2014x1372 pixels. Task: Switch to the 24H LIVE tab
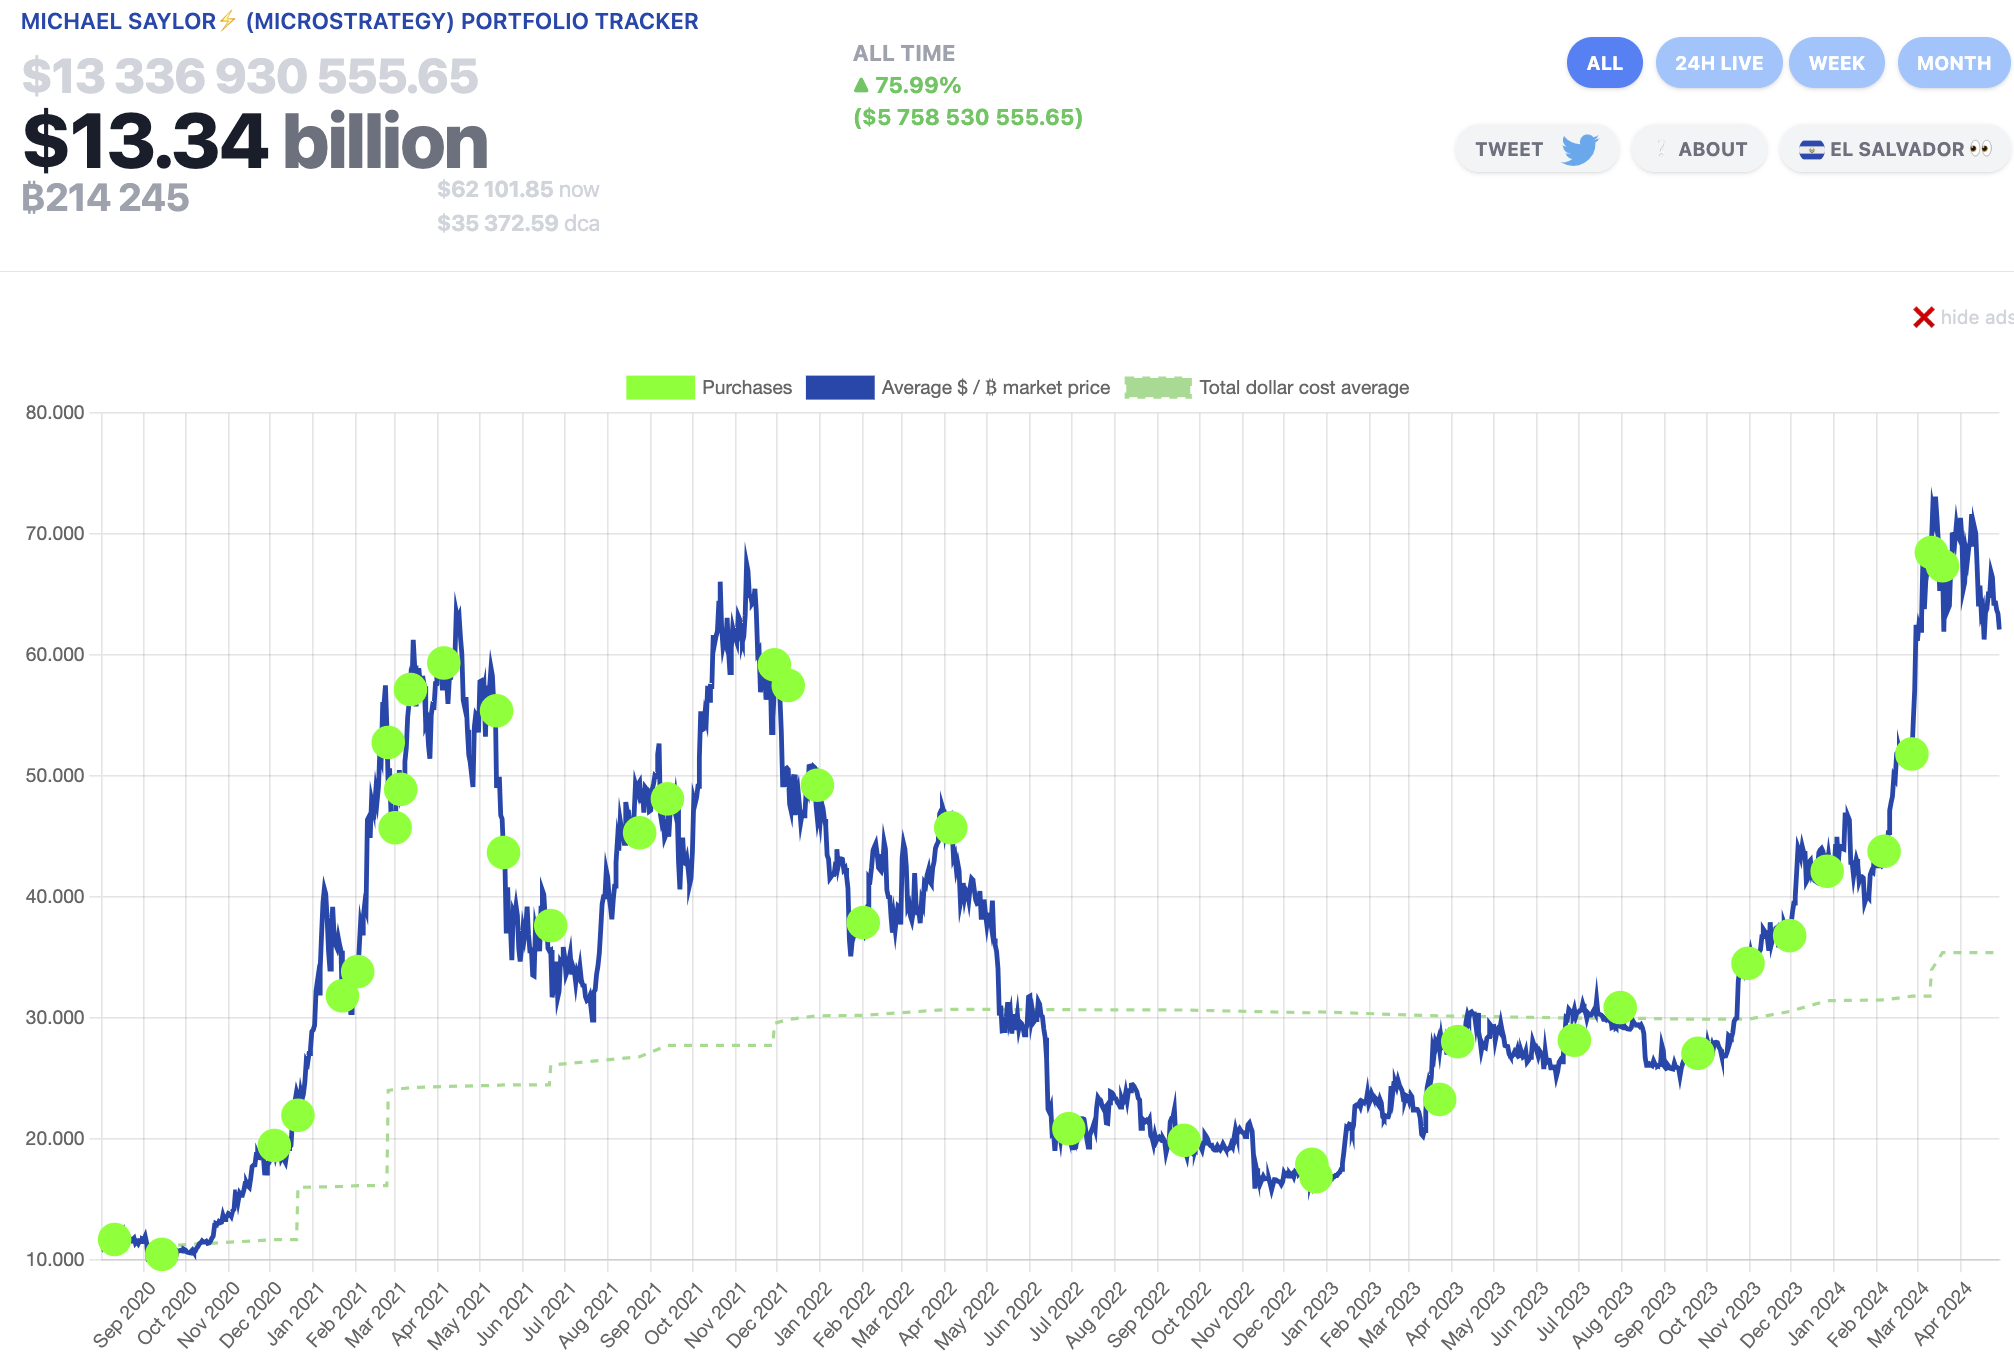coord(1718,63)
